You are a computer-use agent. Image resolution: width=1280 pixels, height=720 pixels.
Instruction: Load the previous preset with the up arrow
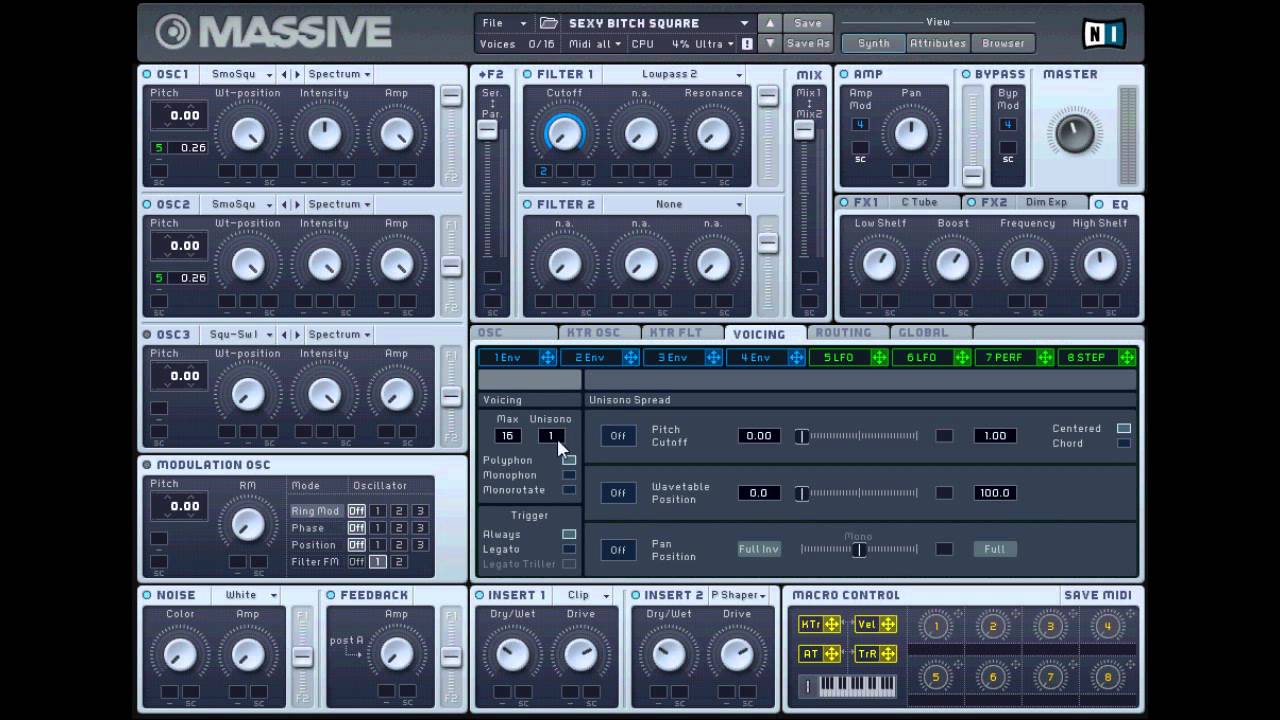(x=769, y=23)
